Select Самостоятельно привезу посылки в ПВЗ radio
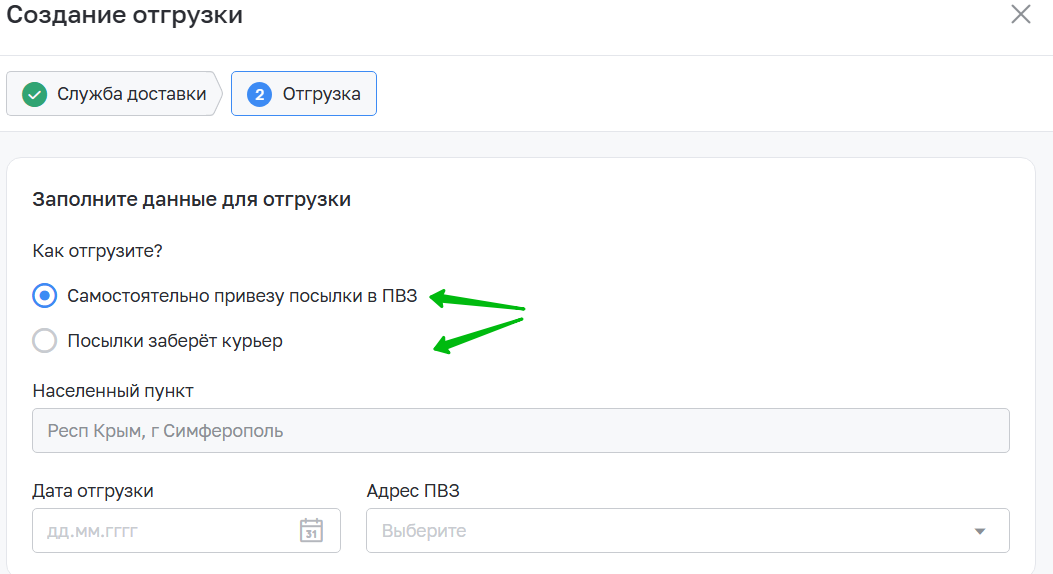Screen dimensions: 1053x574 45,295
